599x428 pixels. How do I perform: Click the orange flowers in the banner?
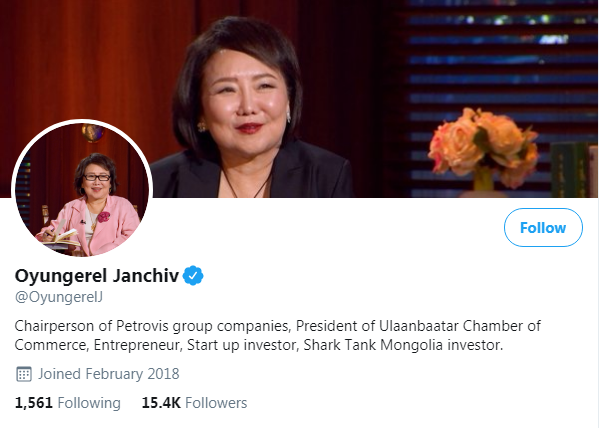483,147
